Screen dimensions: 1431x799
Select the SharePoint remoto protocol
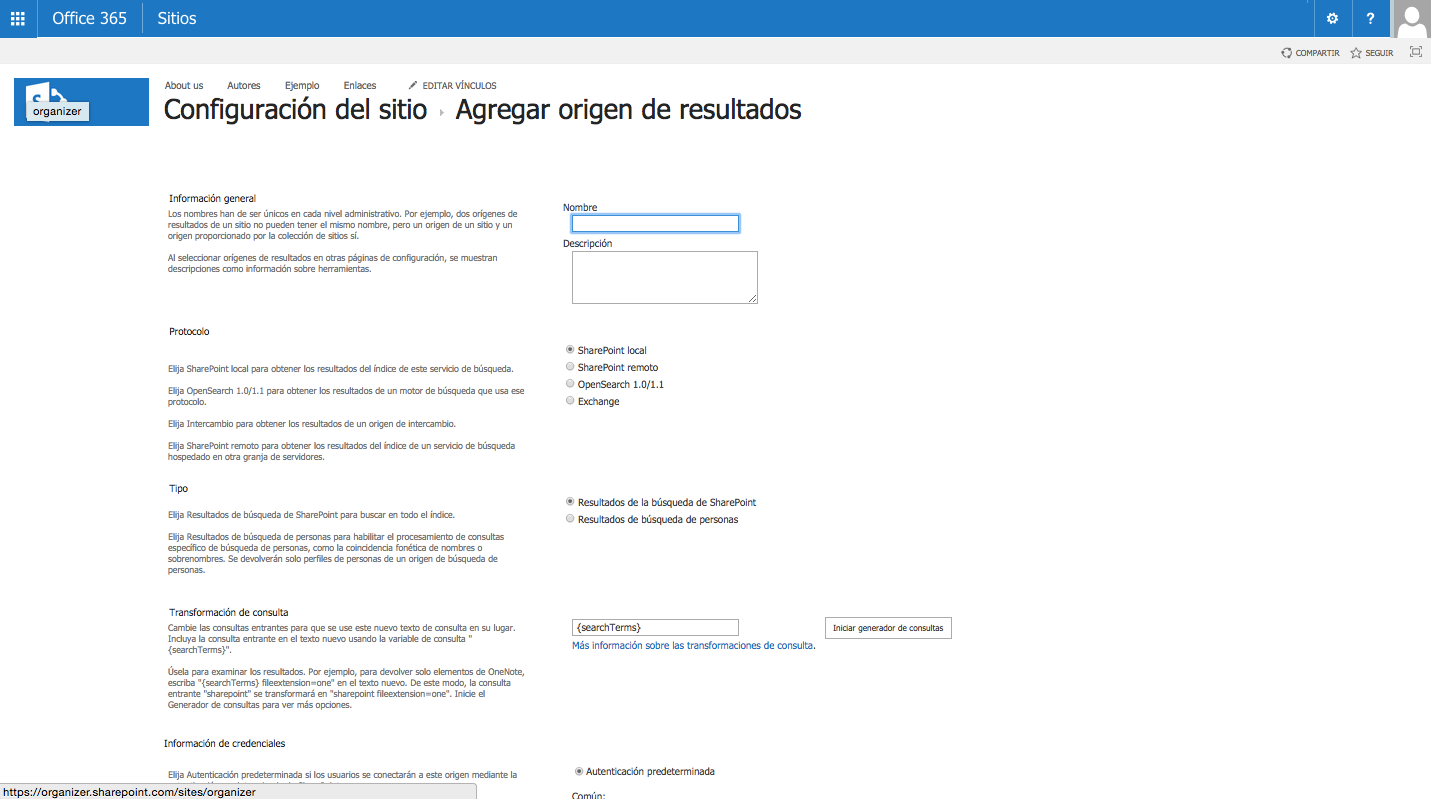570,366
